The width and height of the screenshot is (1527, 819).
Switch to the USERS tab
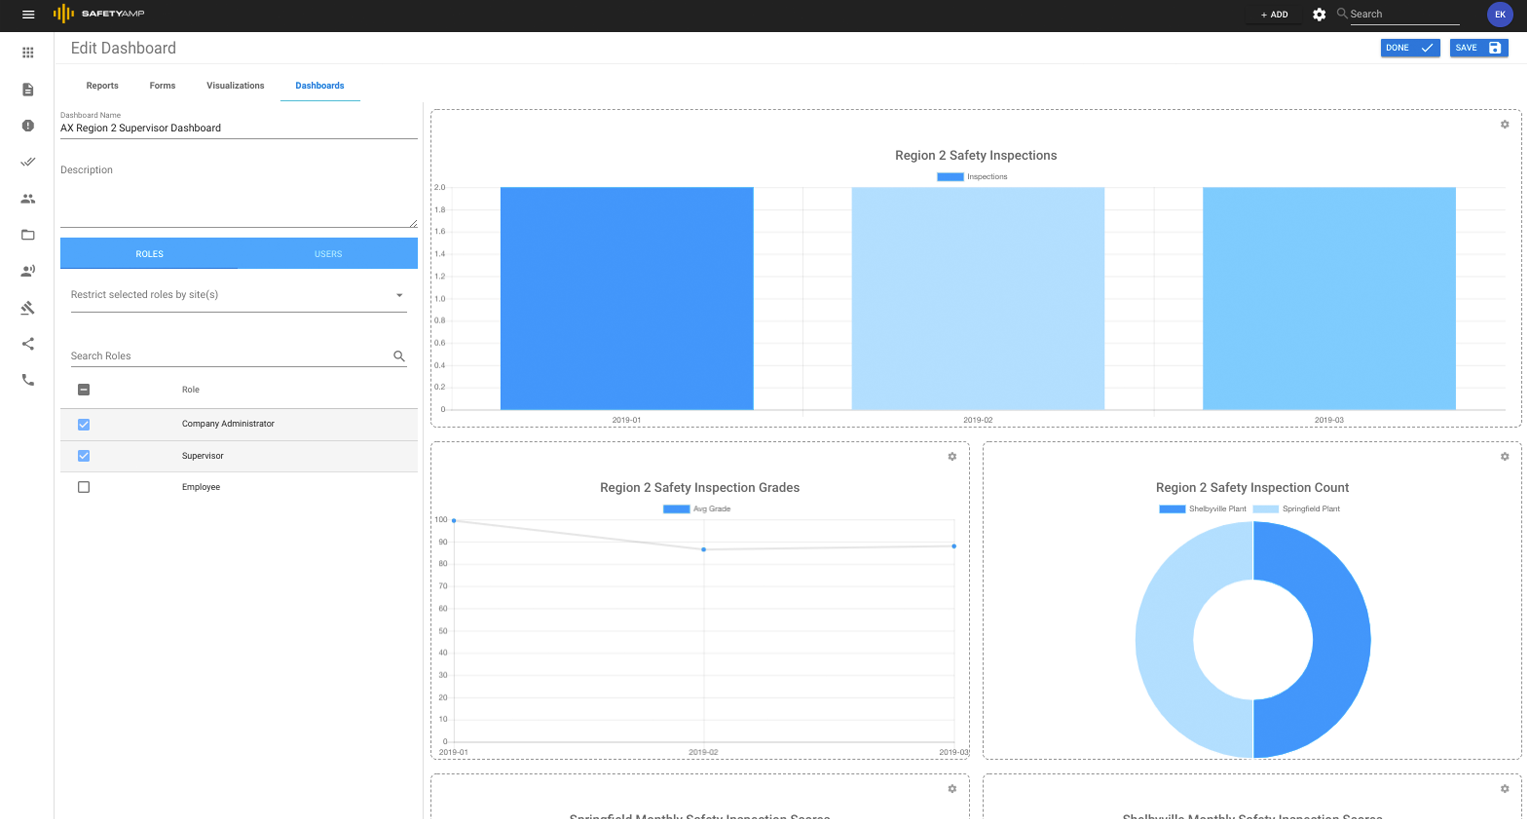327,253
